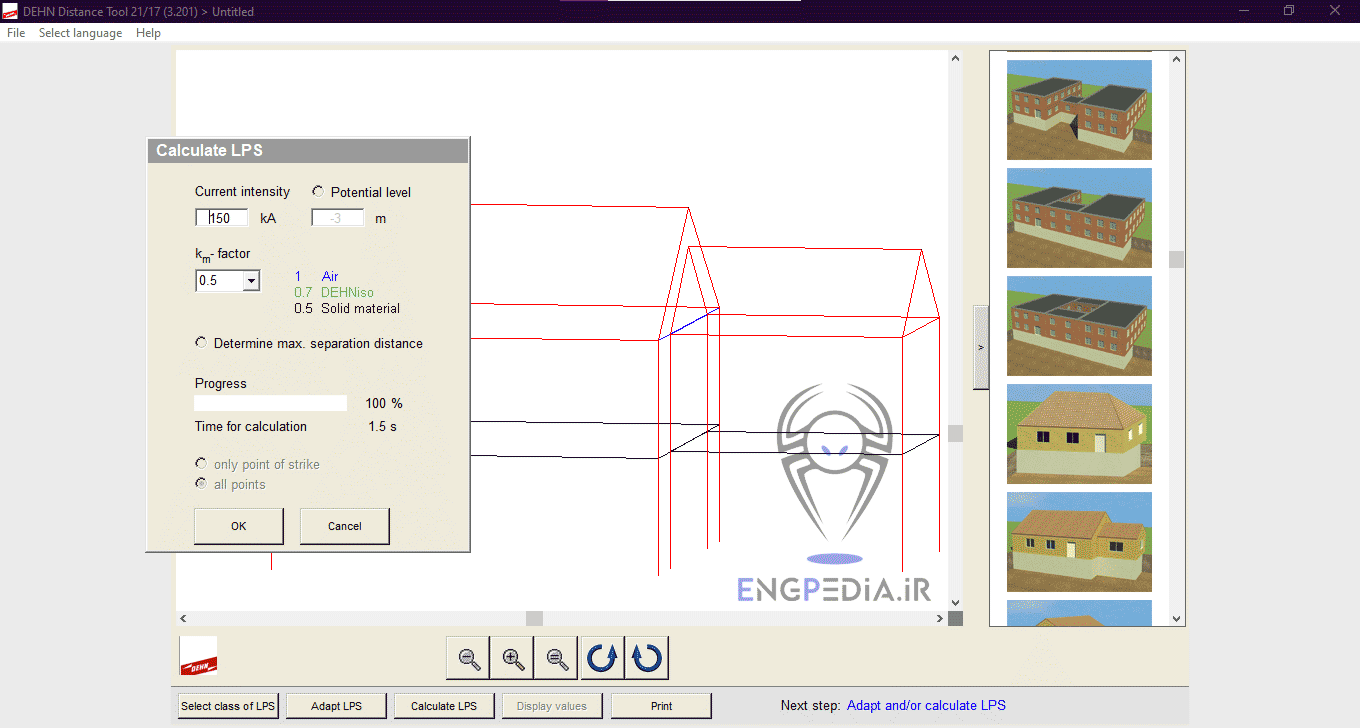Open the km-factor dropdown
This screenshot has height=728, width=1360.
(251, 281)
